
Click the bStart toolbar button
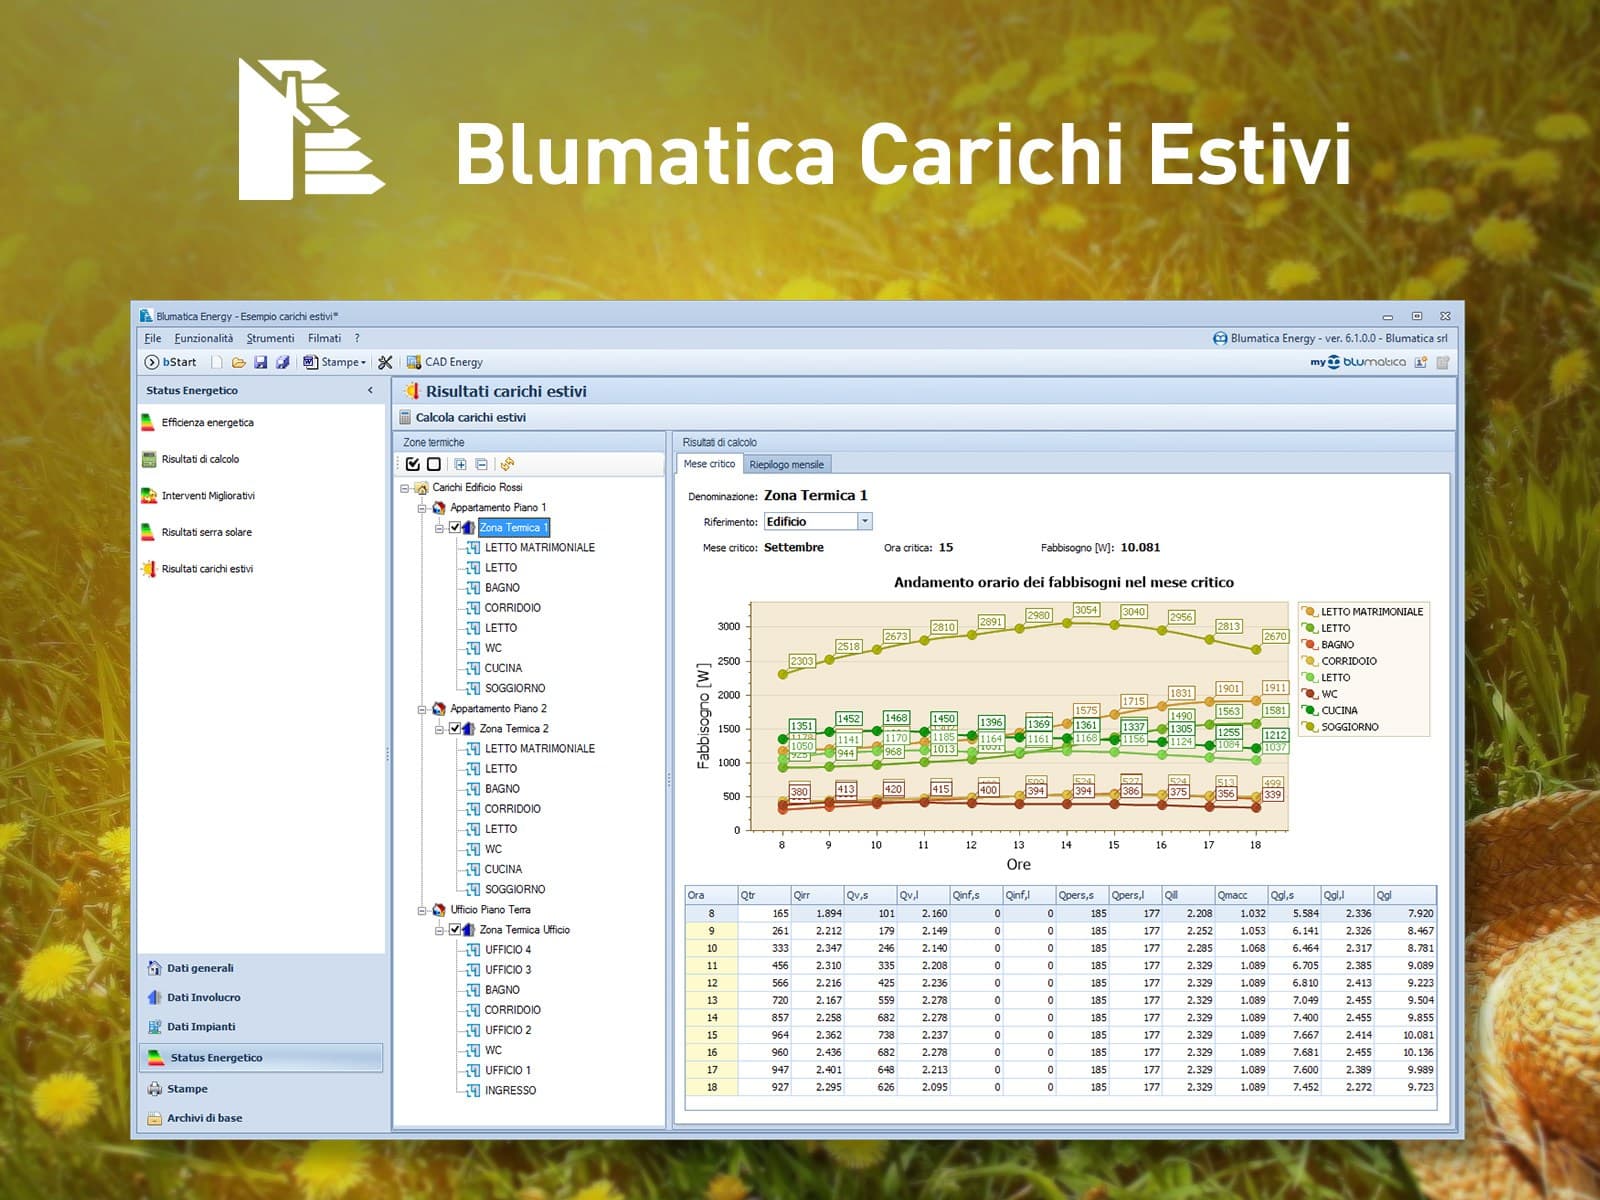pyautogui.click(x=170, y=362)
